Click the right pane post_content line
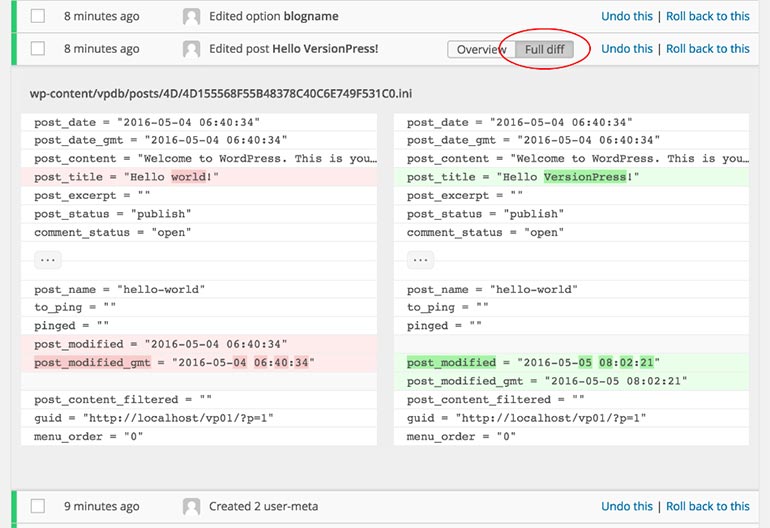Screen dimensions: 770x528 [572, 159]
